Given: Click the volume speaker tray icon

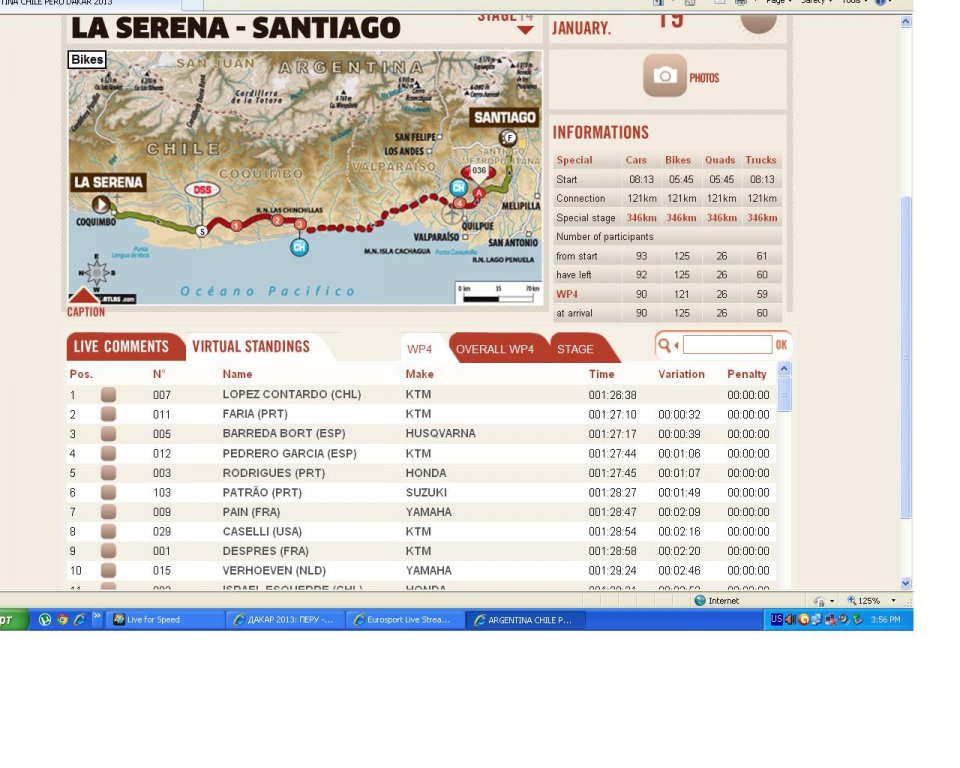Looking at the screenshot, I should point(790,619).
